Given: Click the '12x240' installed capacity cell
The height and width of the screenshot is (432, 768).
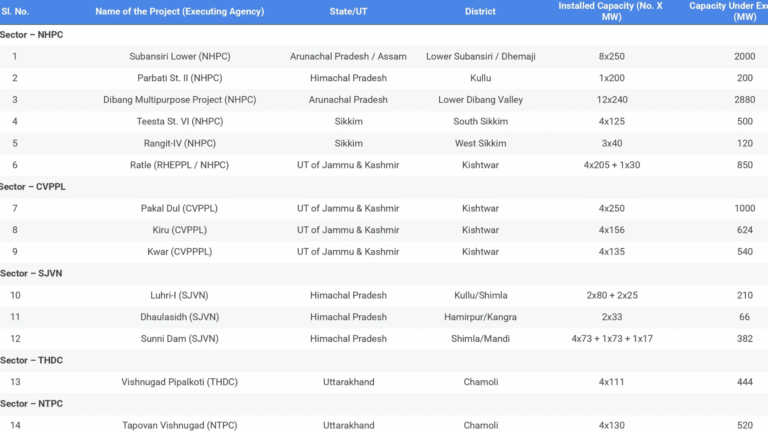Looking at the screenshot, I should click(612, 99).
